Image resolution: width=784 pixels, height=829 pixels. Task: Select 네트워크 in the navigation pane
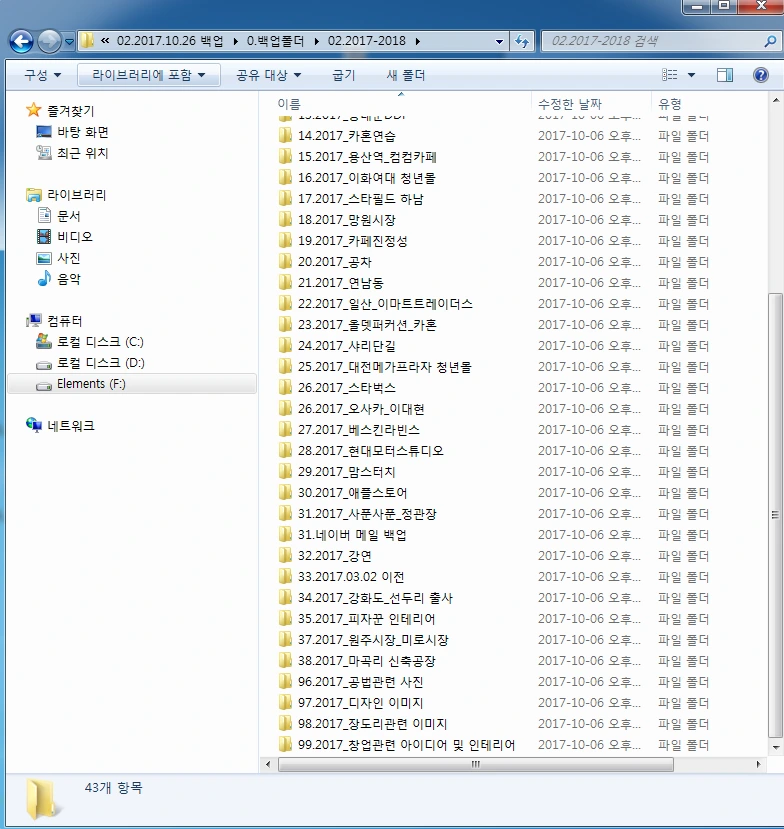71,426
